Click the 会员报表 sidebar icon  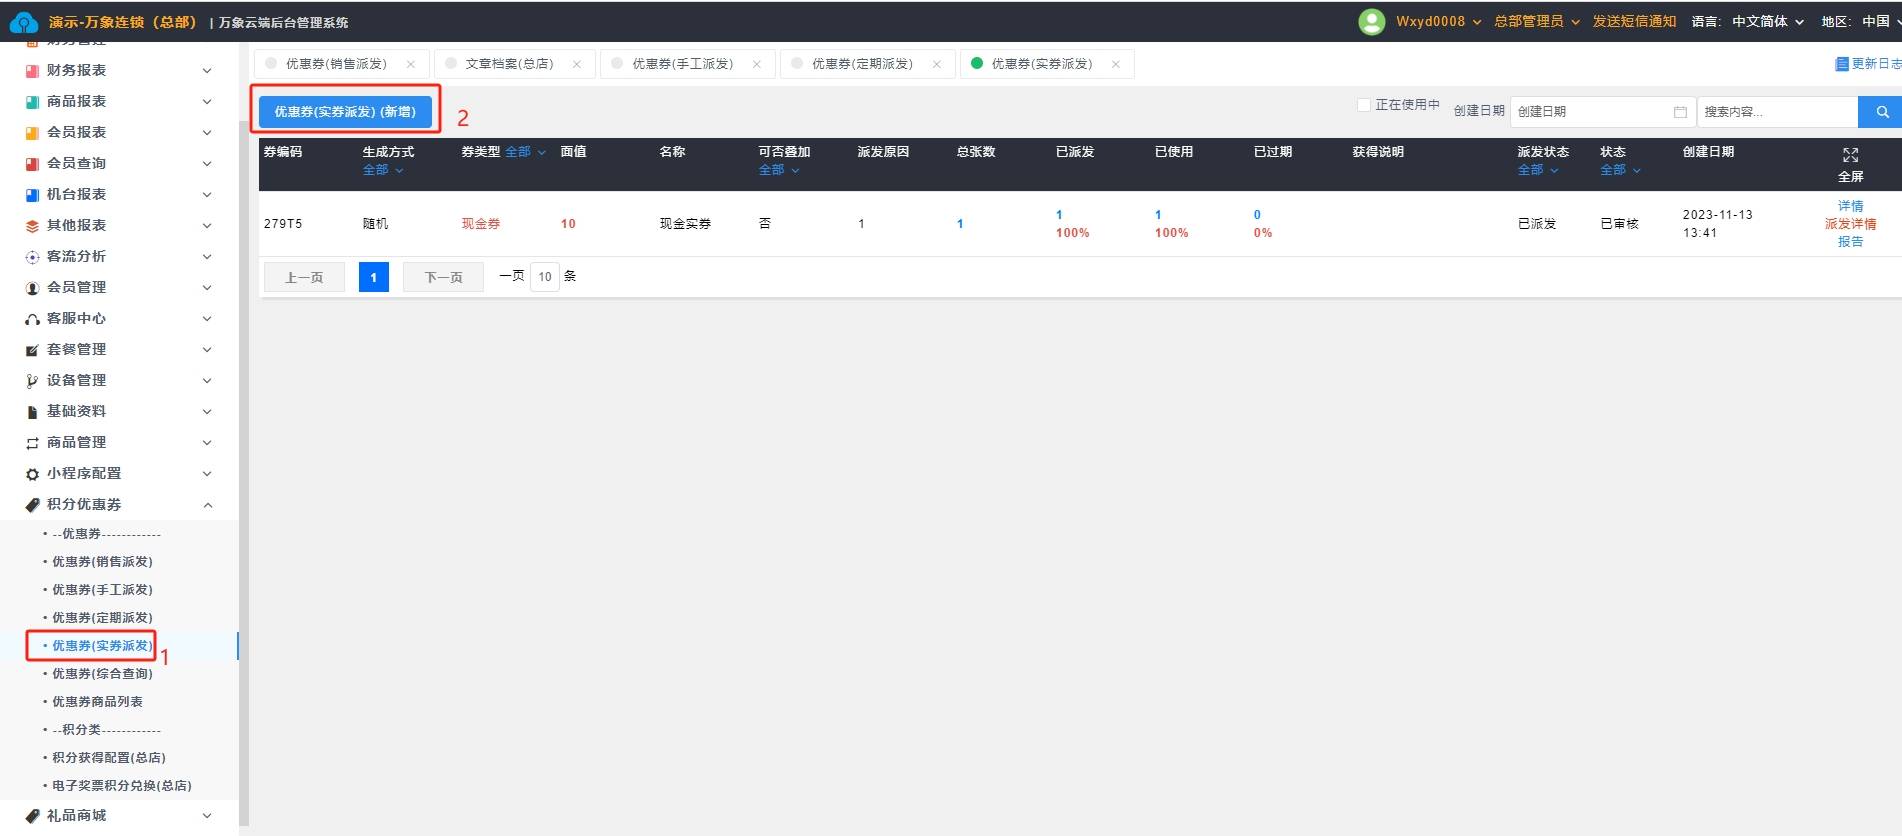(x=32, y=133)
